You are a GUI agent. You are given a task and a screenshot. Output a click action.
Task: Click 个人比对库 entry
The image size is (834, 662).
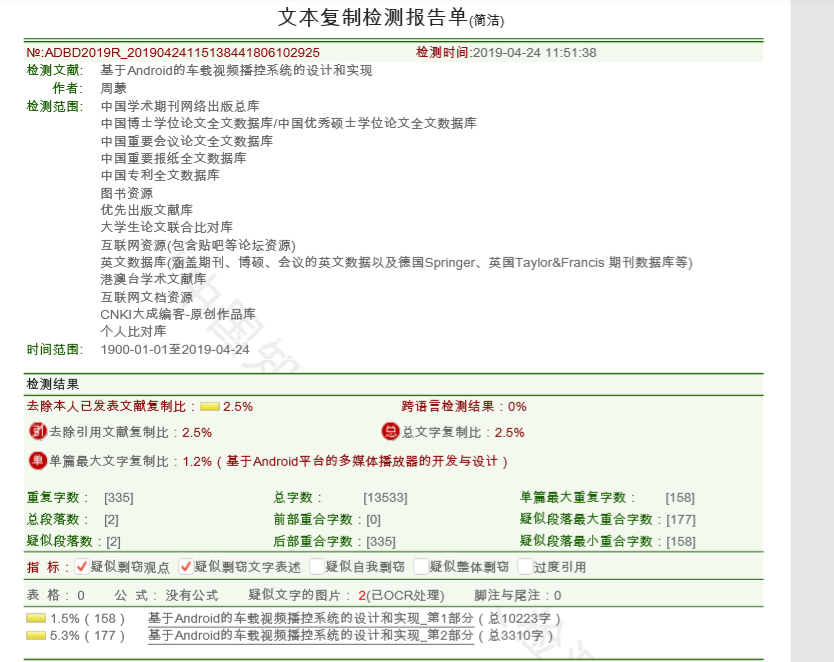click(134, 331)
